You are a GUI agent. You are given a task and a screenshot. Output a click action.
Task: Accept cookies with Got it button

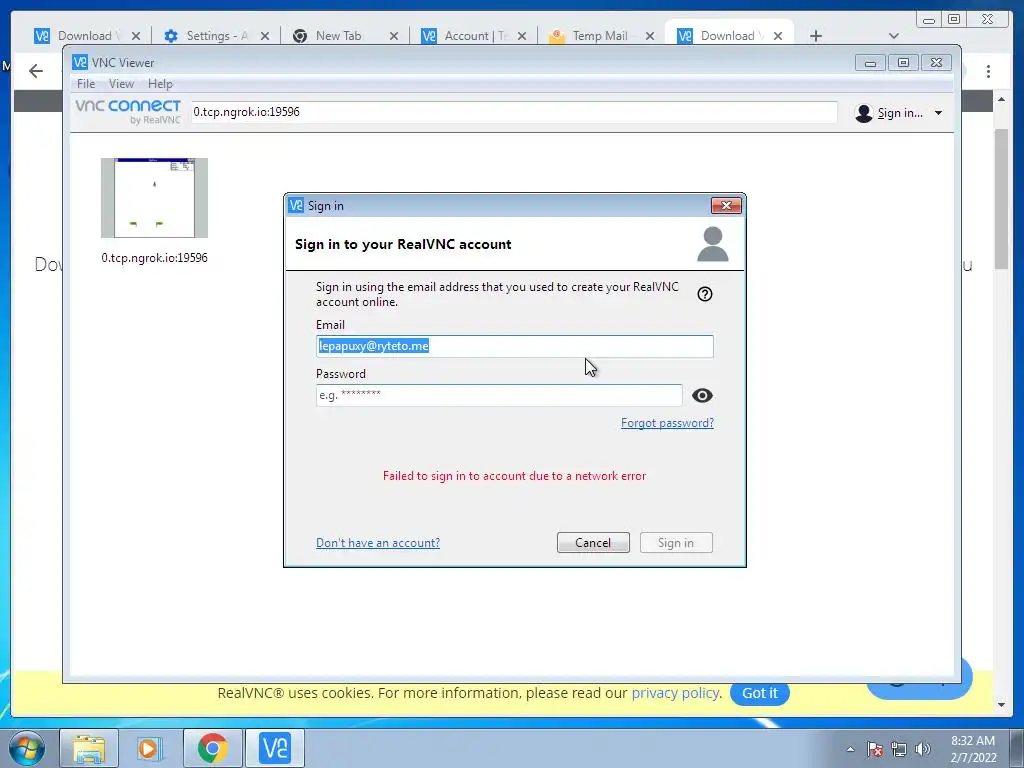tap(760, 693)
